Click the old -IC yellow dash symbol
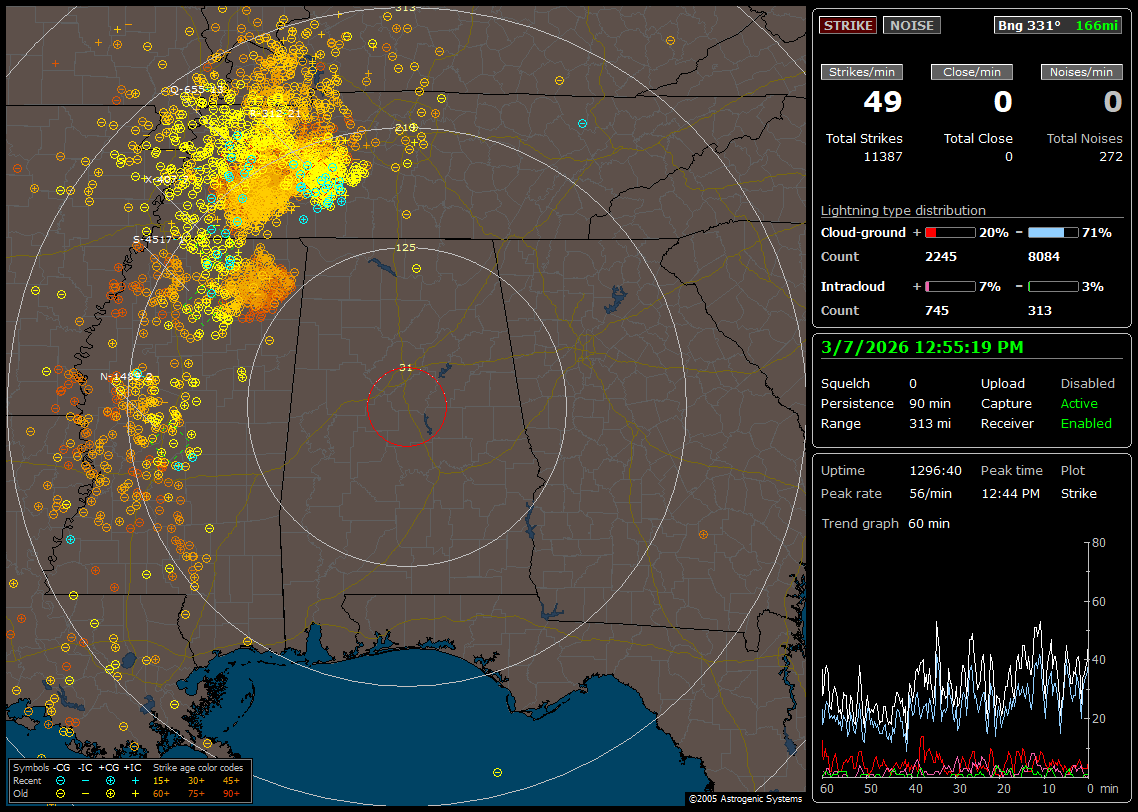Screen dimensions: 1138x812 pos(85,793)
